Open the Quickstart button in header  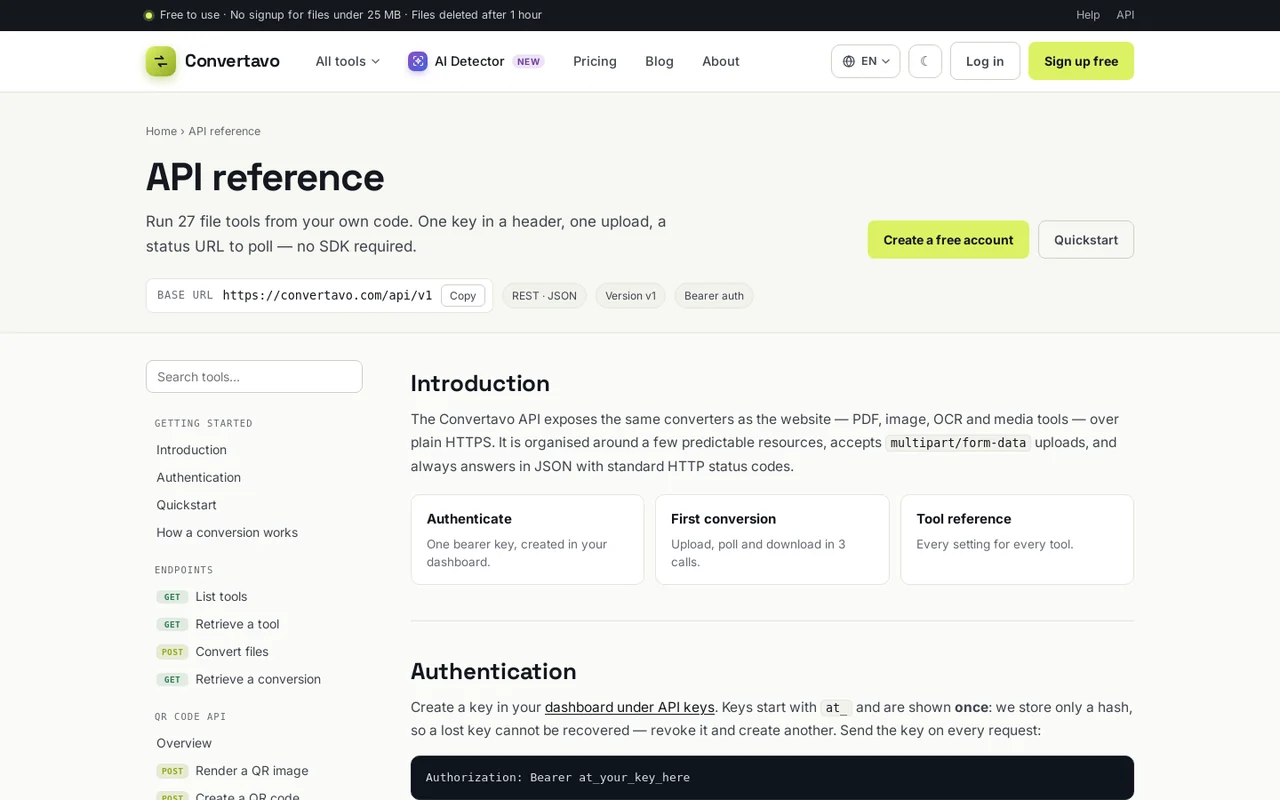pos(1086,240)
